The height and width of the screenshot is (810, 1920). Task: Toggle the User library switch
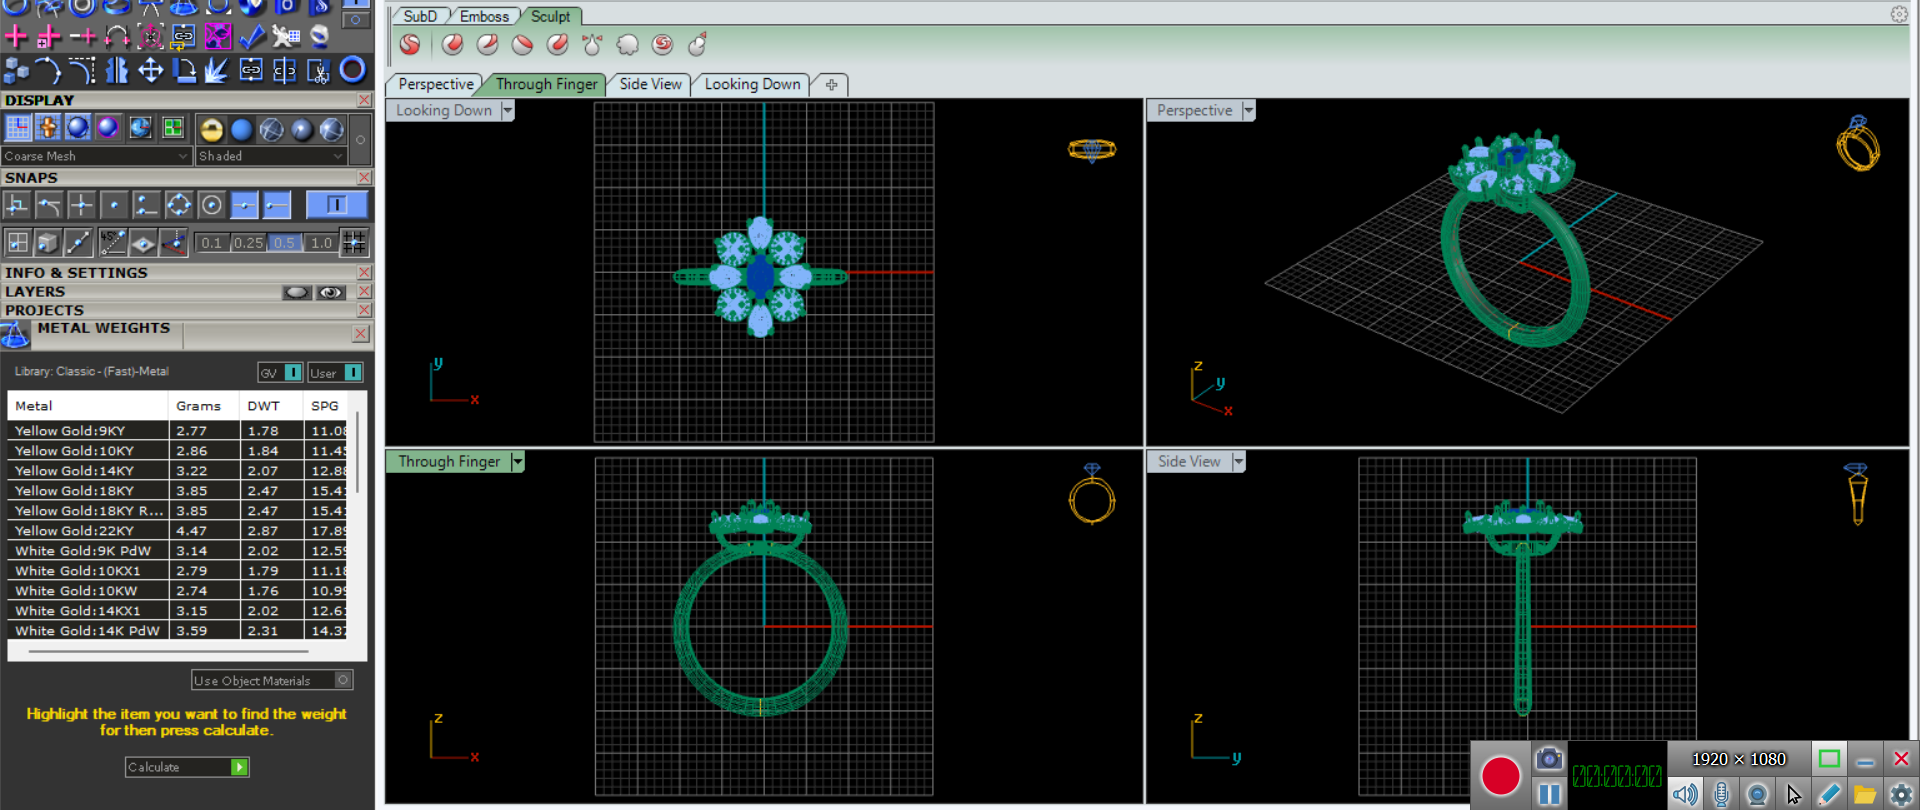coord(352,373)
